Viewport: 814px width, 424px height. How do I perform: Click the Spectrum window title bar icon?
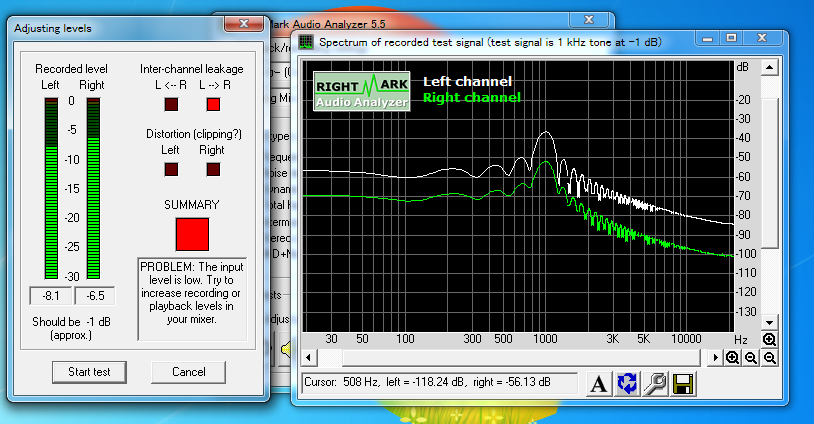point(305,41)
